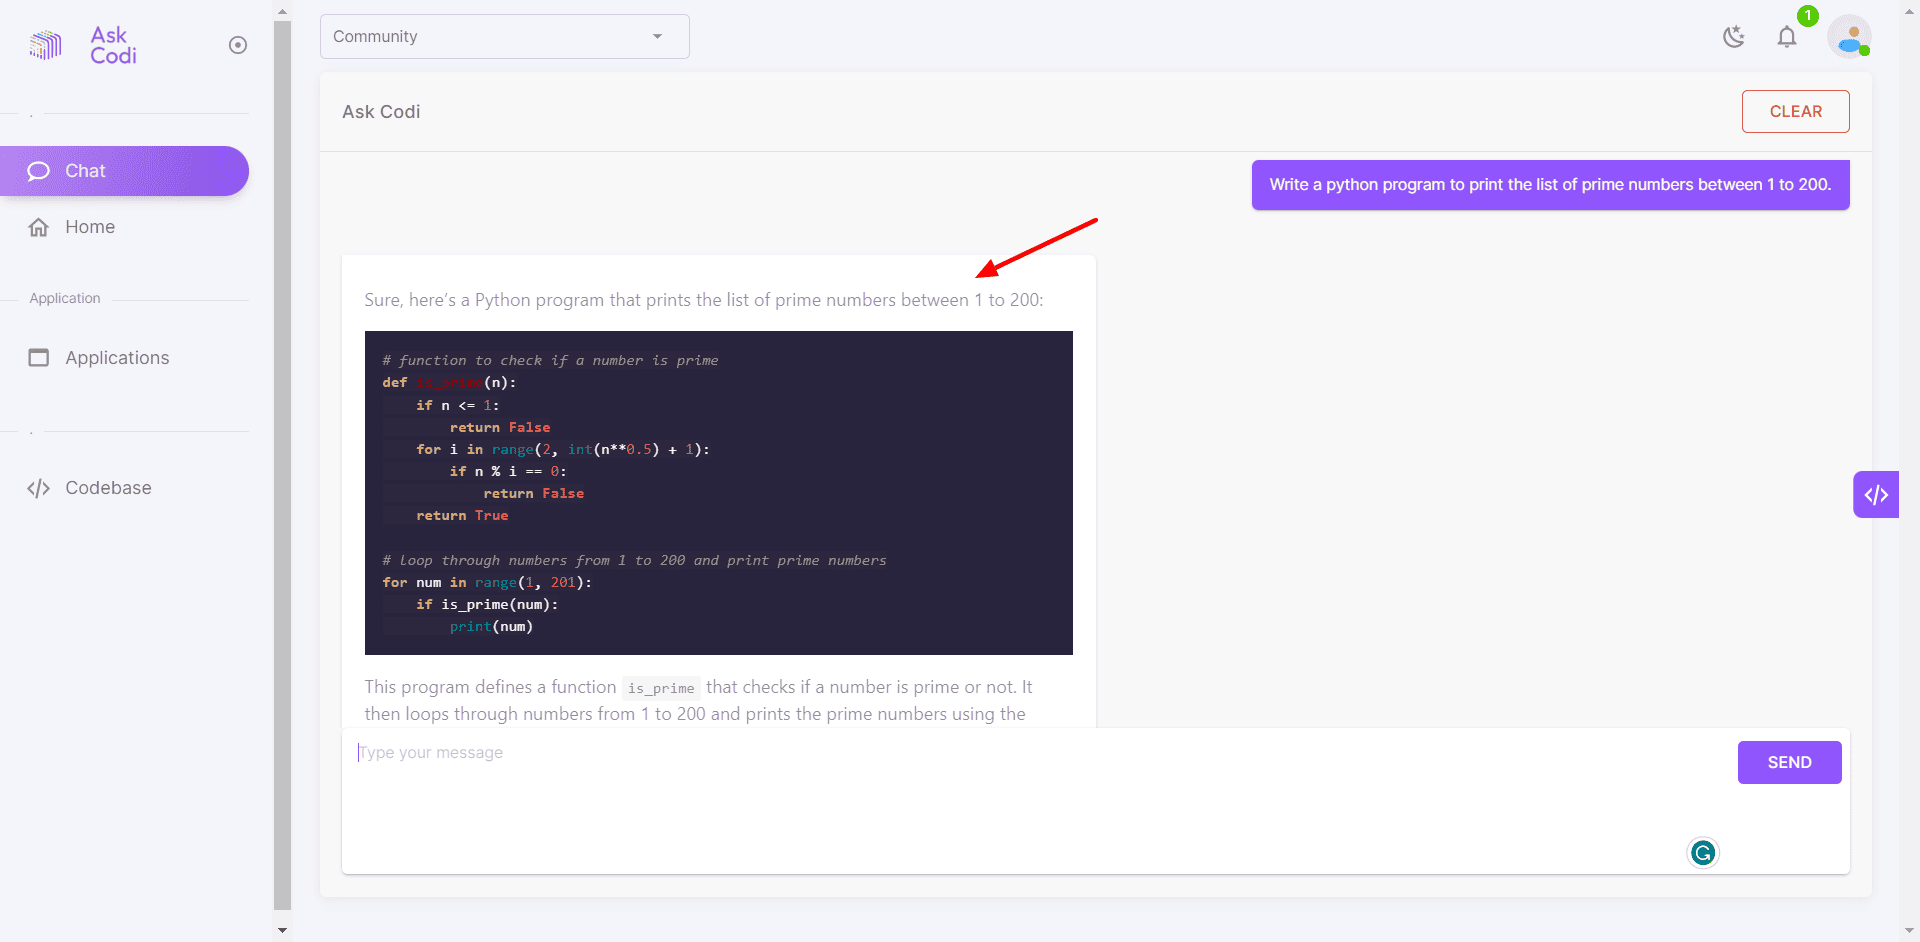Open user profile avatar menu
This screenshot has height=942, width=1920.
pos(1849,37)
